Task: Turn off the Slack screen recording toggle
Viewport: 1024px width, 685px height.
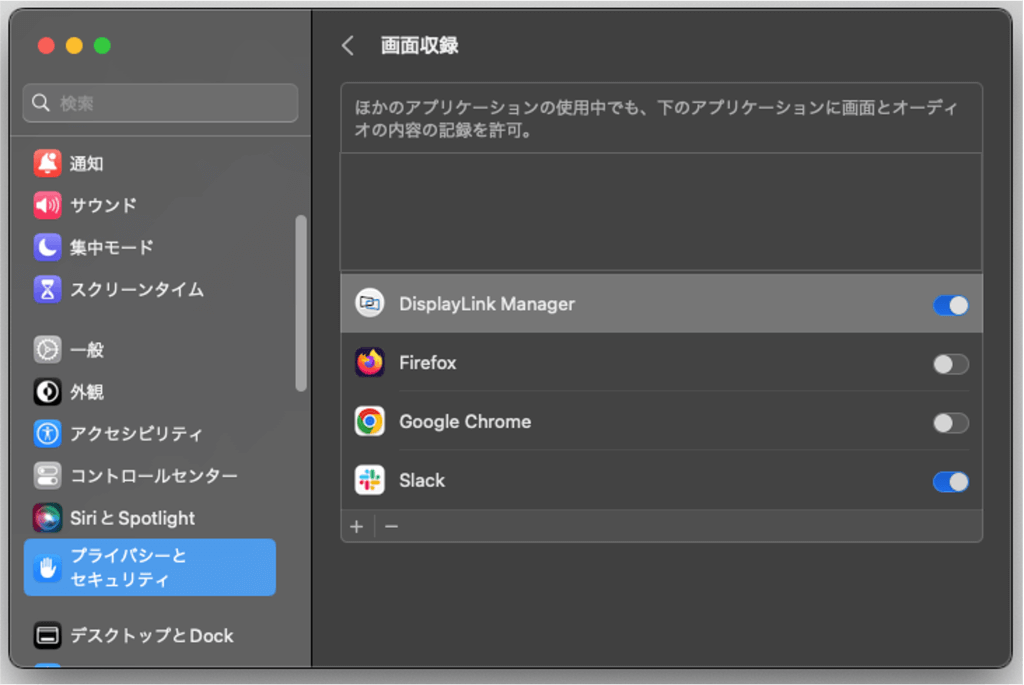Action: (x=950, y=481)
